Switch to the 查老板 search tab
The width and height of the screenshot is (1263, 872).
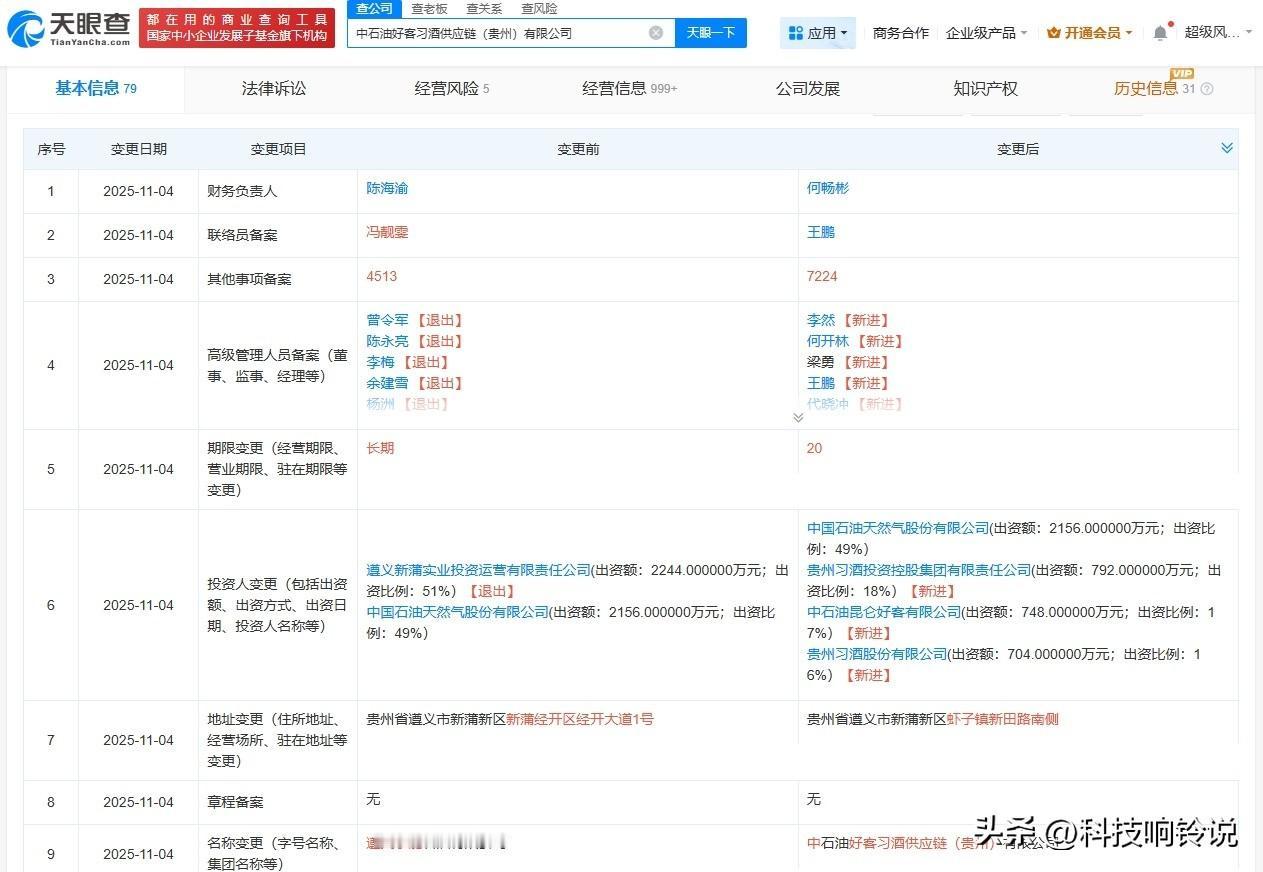pyautogui.click(x=428, y=8)
